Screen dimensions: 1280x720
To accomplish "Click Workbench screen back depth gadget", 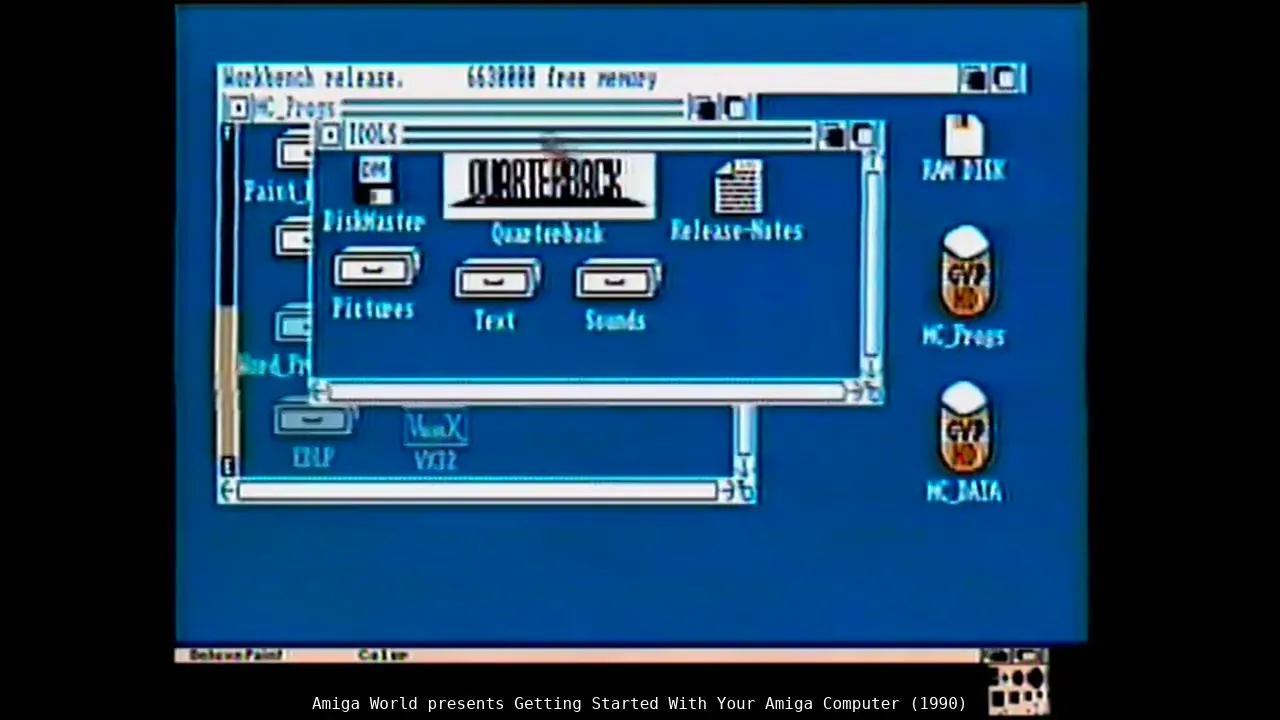I will (973, 79).
